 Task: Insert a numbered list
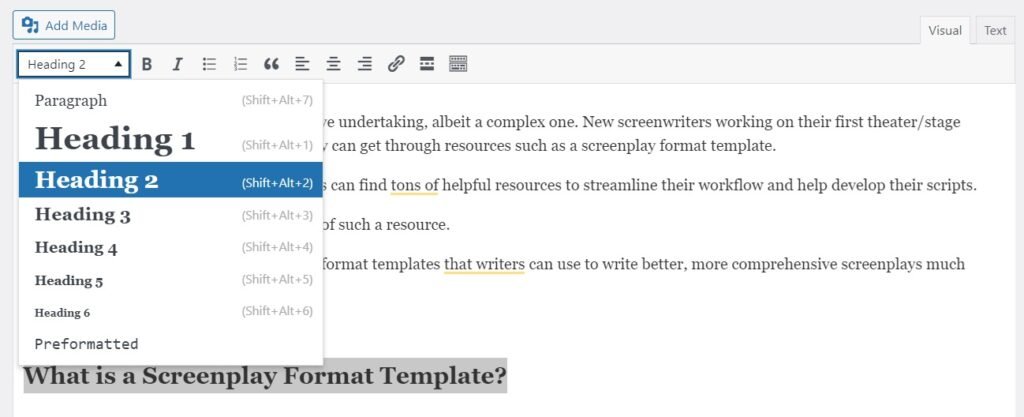pyautogui.click(x=240, y=64)
